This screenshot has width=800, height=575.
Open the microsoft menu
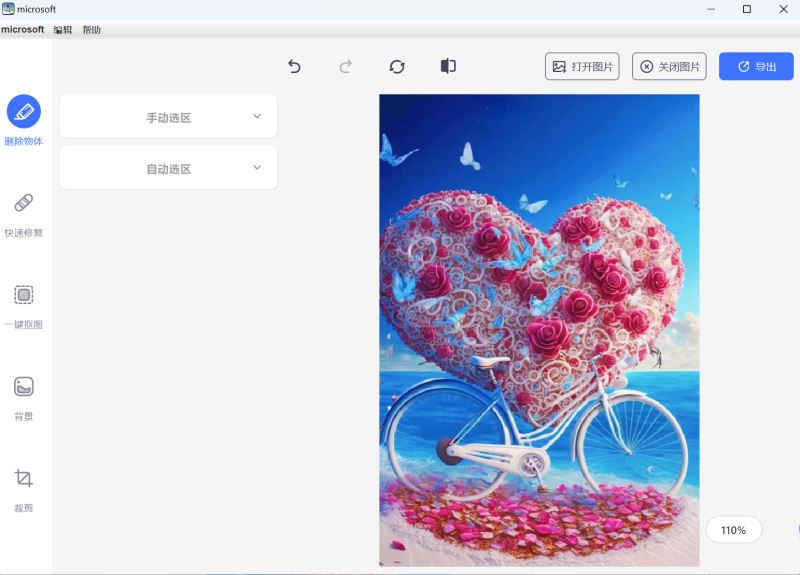point(22,30)
